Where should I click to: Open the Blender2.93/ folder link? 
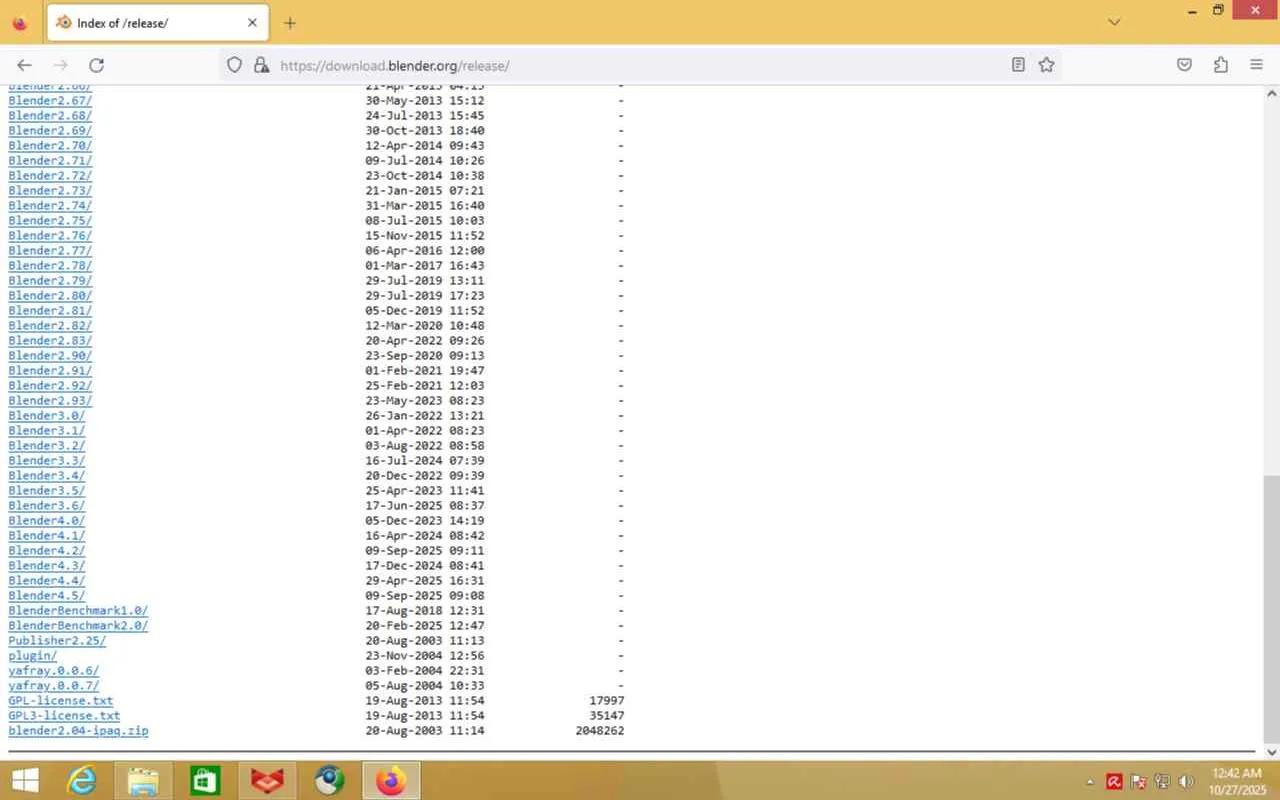pos(50,401)
